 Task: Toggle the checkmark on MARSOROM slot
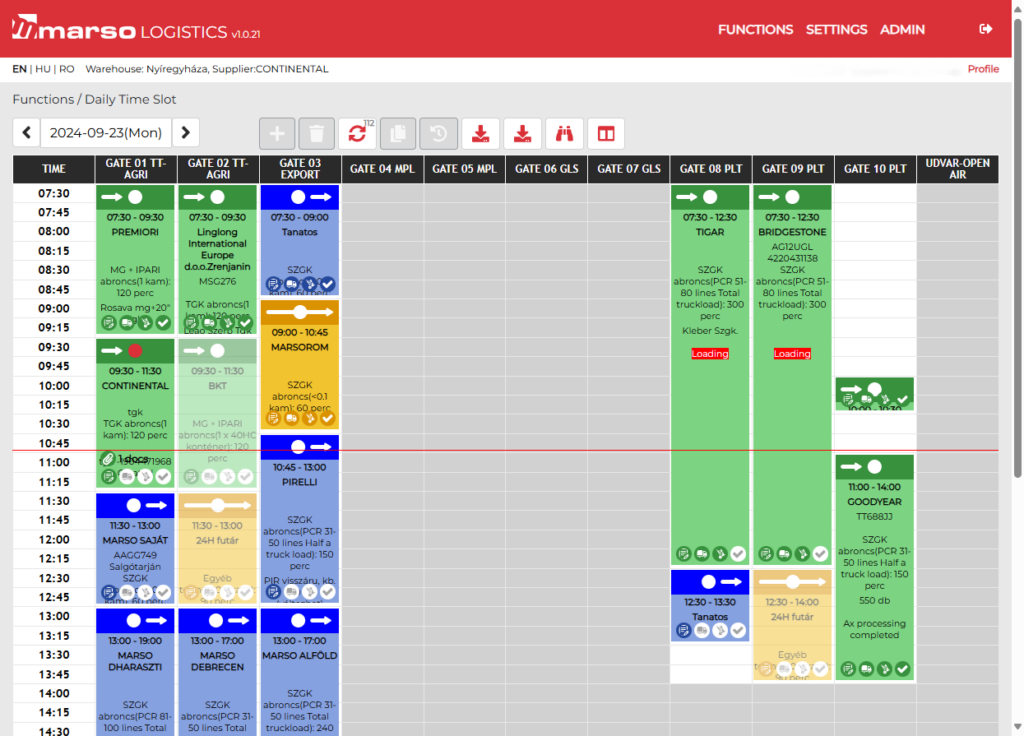tap(327, 418)
